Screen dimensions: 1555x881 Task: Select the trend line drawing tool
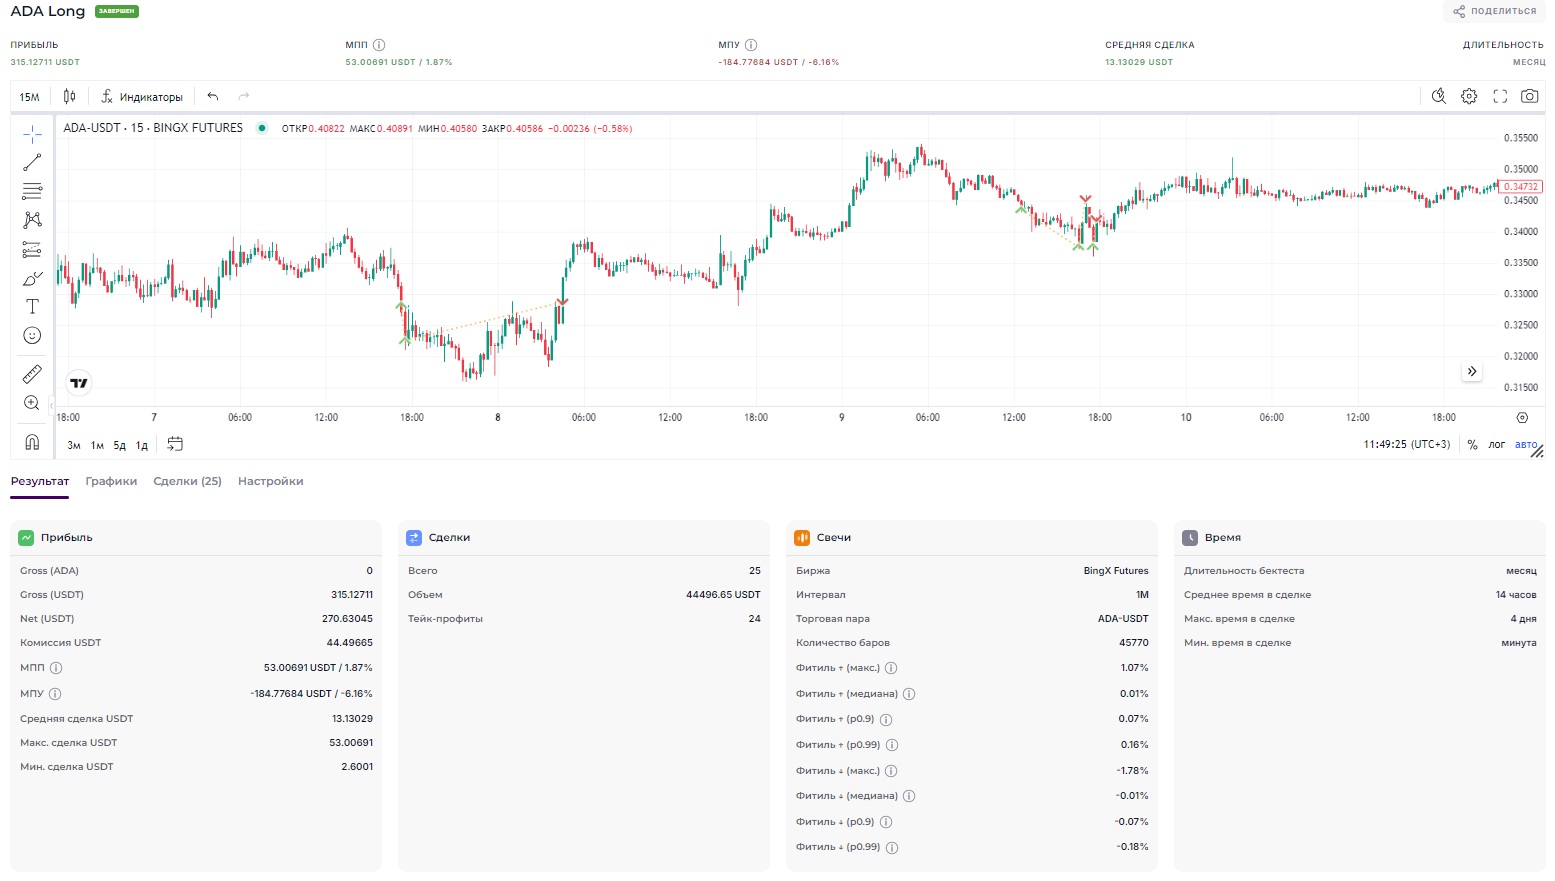tap(32, 162)
